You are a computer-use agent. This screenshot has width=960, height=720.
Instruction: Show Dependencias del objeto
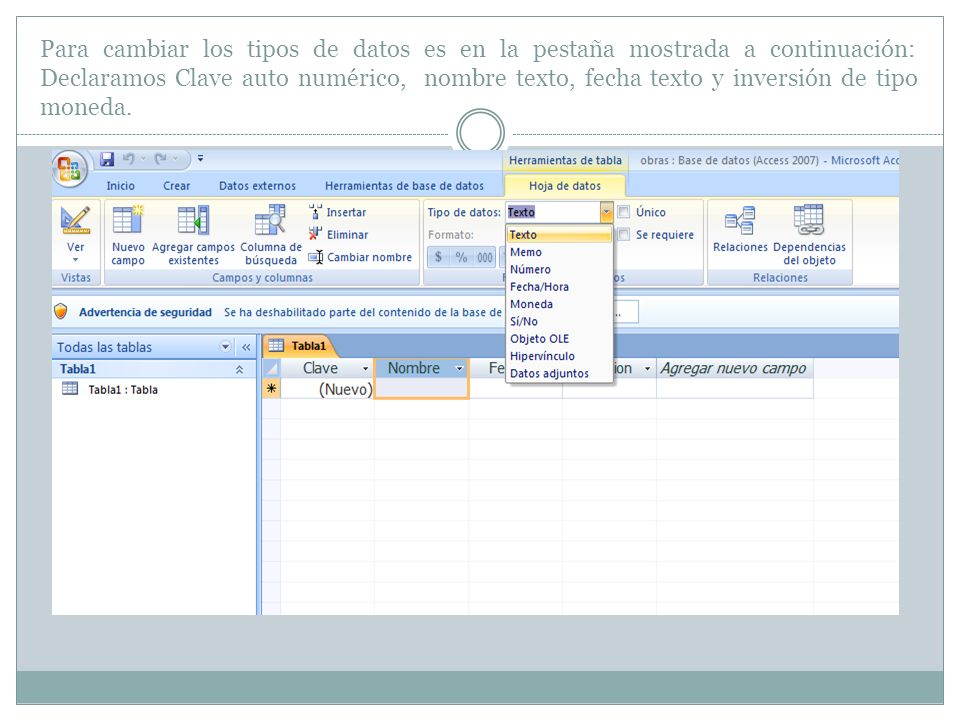(x=809, y=236)
